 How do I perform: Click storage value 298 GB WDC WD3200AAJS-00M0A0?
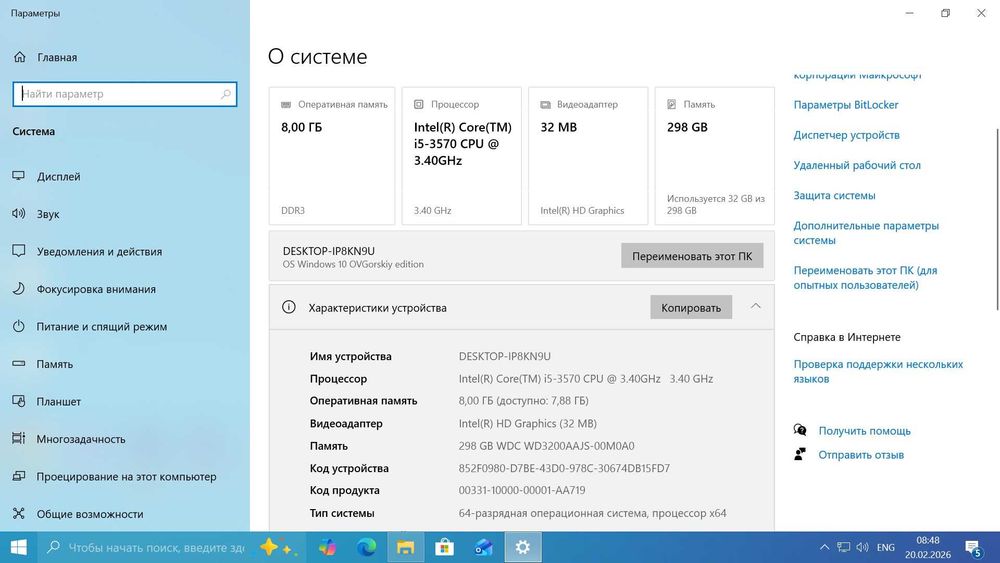[x=547, y=446]
